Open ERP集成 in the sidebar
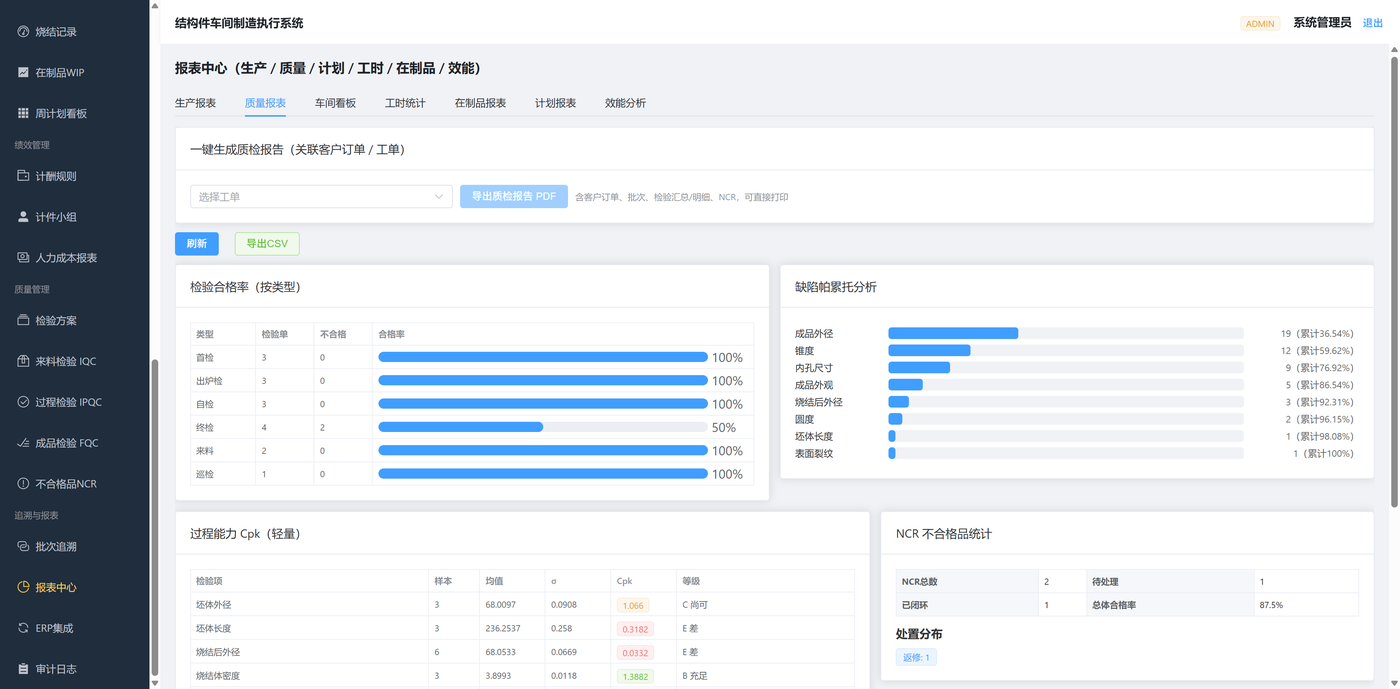The width and height of the screenshot is (1400, 689). coord(75,628)
